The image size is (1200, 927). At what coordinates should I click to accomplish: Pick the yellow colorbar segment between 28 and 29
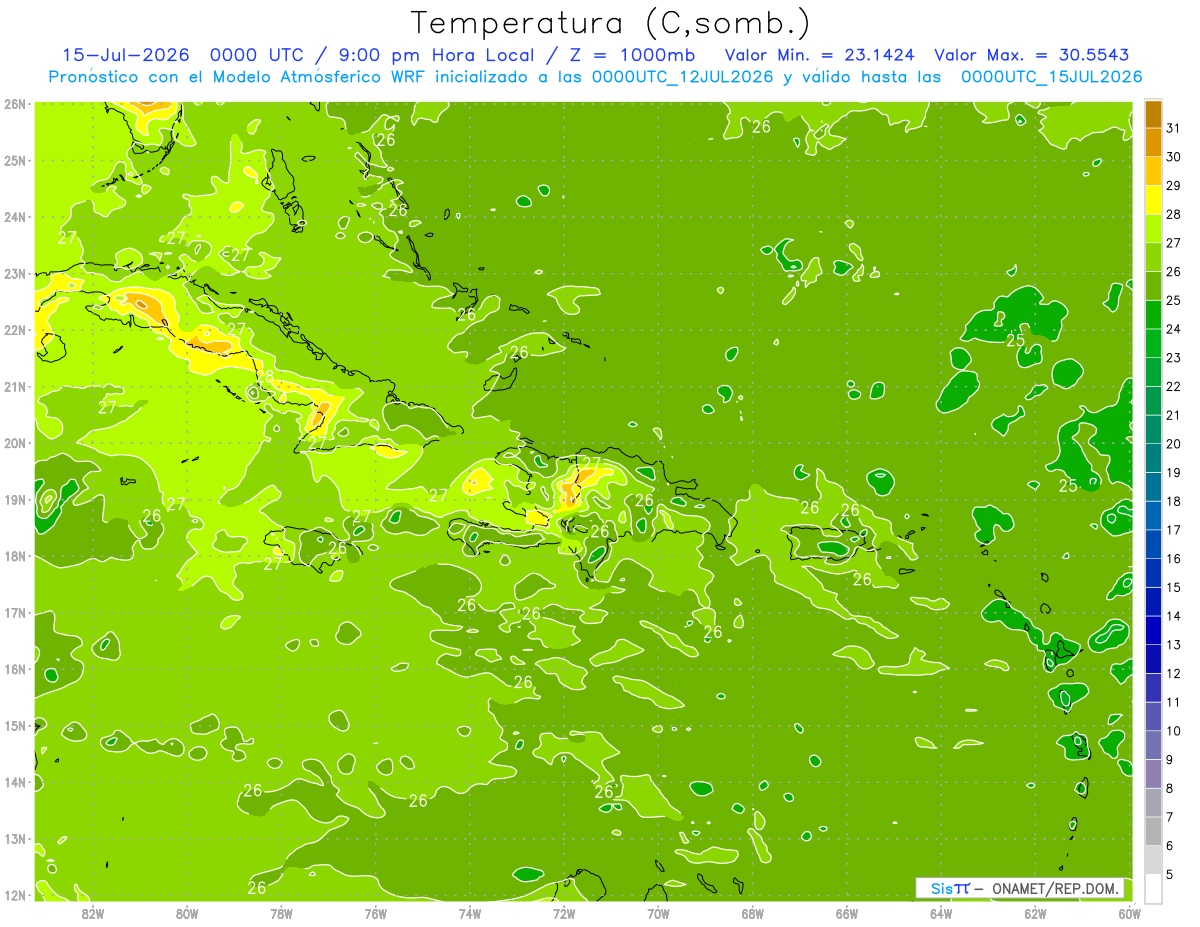point(1153,199)
